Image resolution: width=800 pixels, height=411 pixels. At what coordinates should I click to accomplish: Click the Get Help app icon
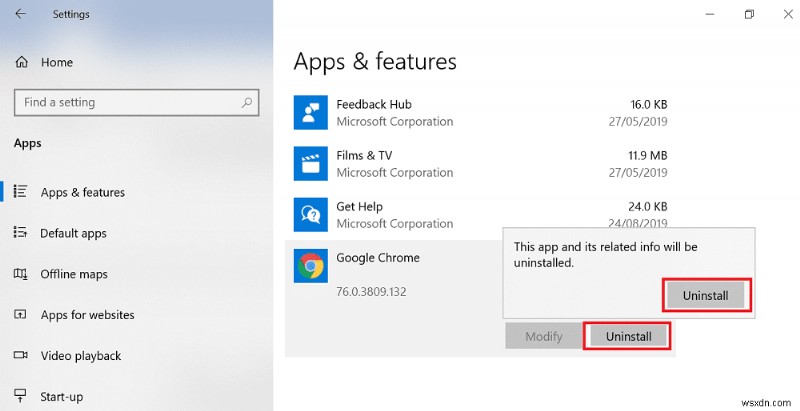(x=310, y=215)
